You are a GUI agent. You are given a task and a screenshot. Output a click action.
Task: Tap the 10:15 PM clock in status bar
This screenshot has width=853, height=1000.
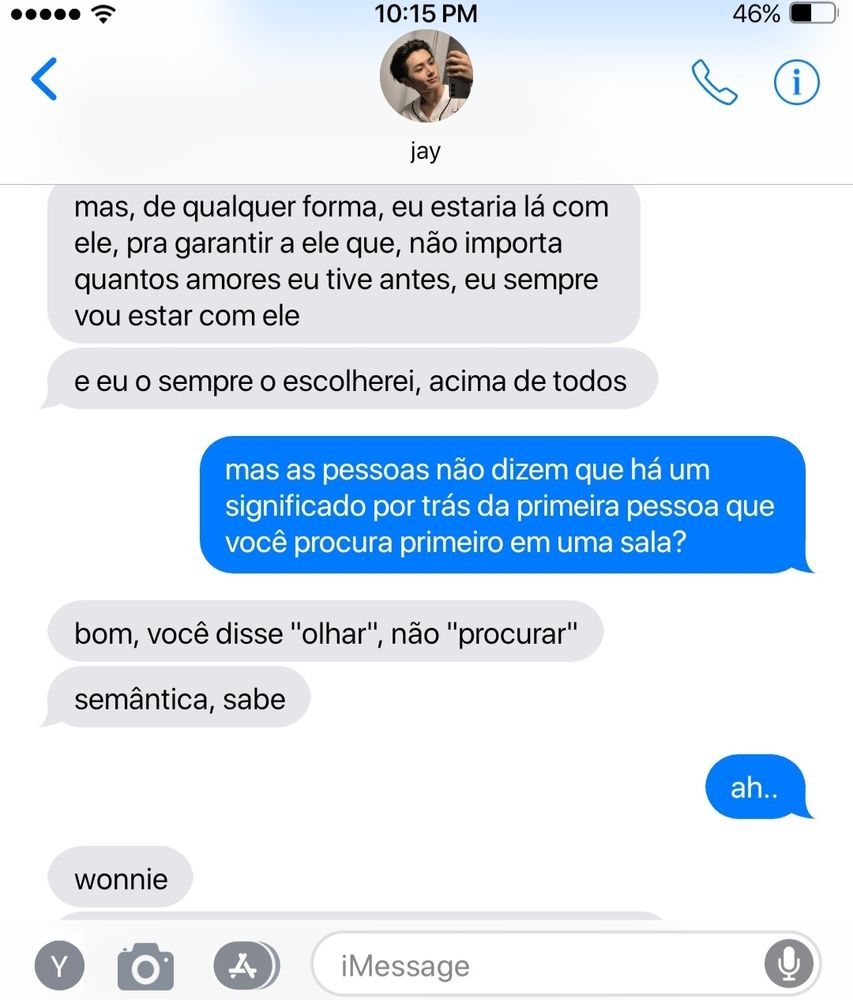(x=426, y=14)
